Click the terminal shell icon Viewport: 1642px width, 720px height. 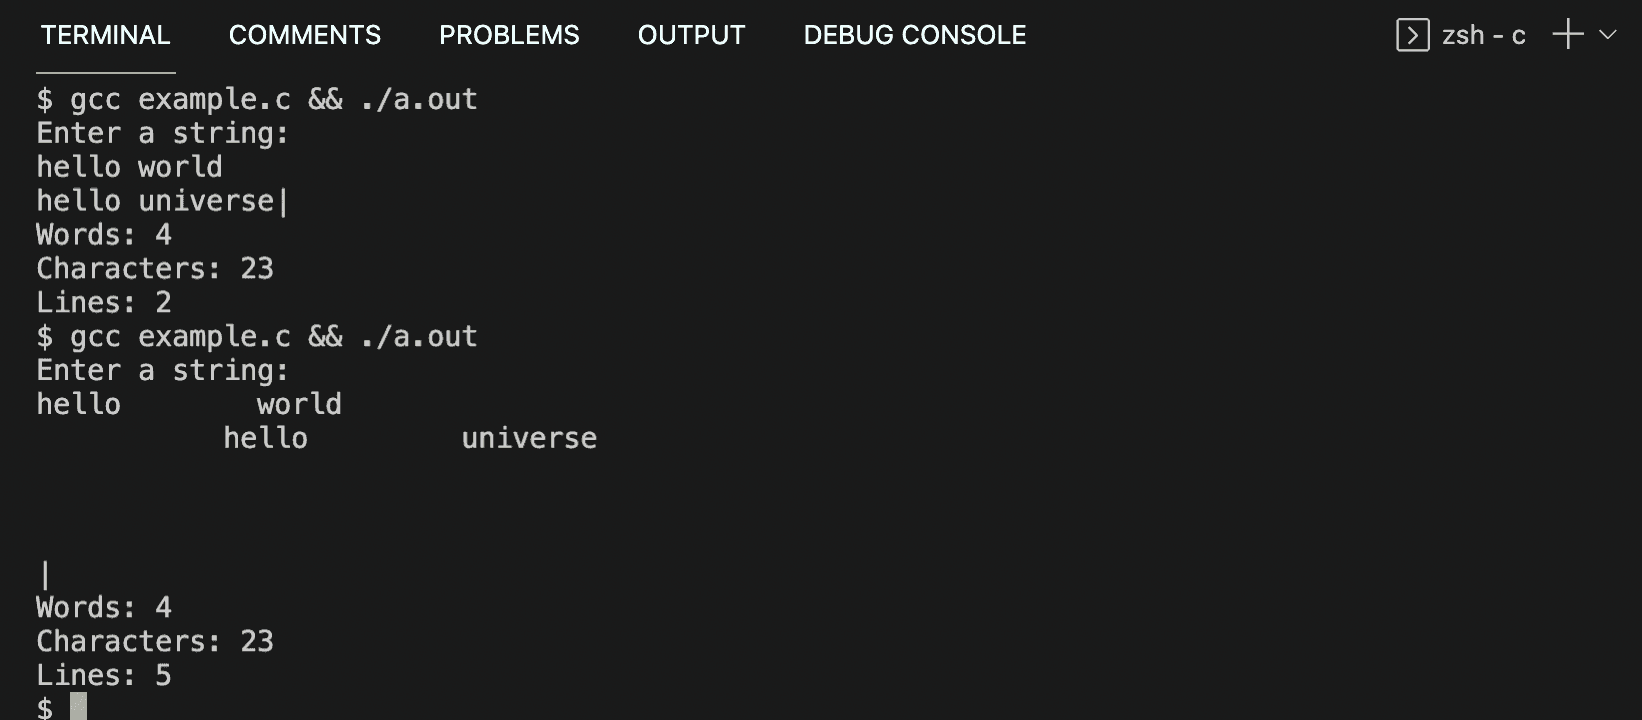tap(1412, 35)
